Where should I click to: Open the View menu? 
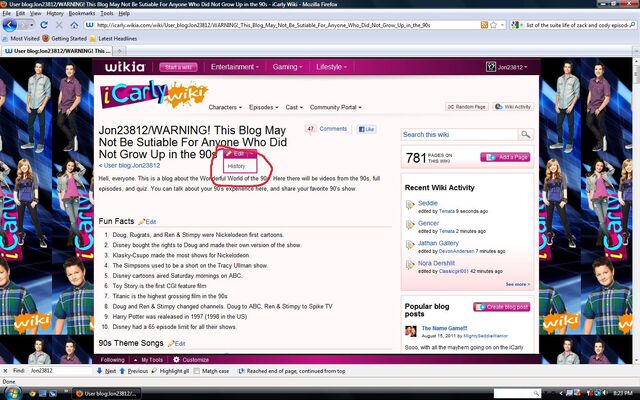[36, 13]
